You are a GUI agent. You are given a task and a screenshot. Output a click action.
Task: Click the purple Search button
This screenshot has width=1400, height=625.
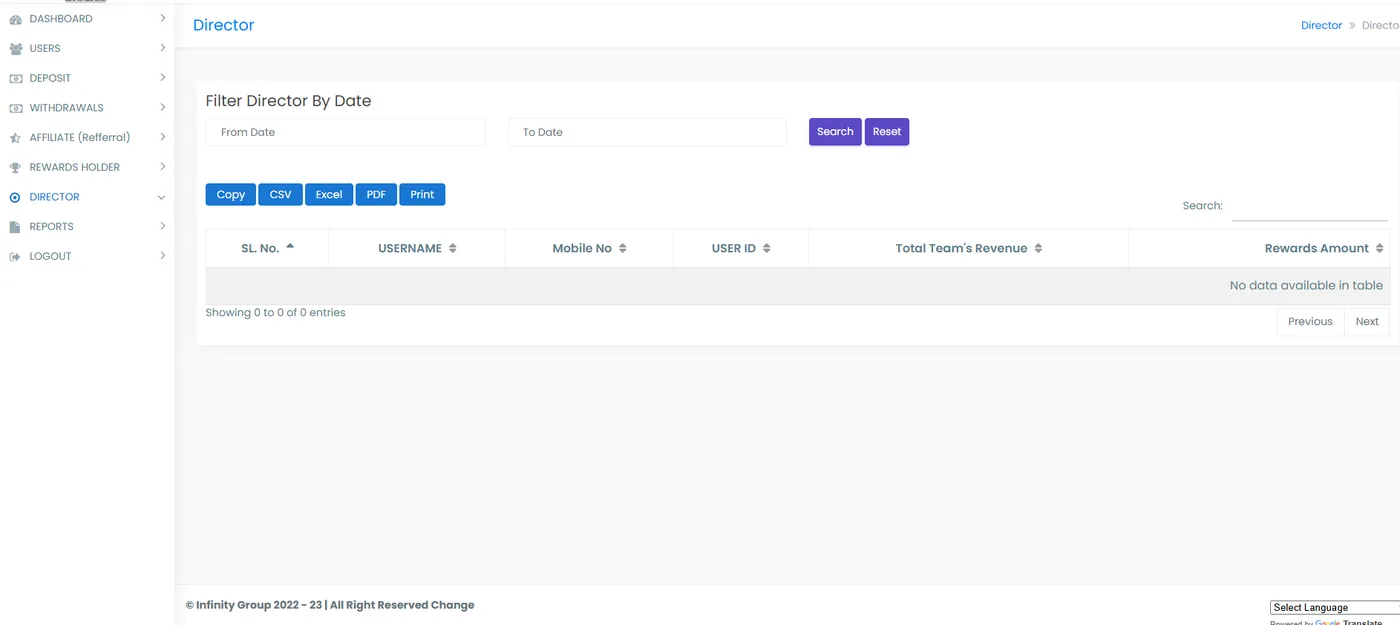pos(835,132)
